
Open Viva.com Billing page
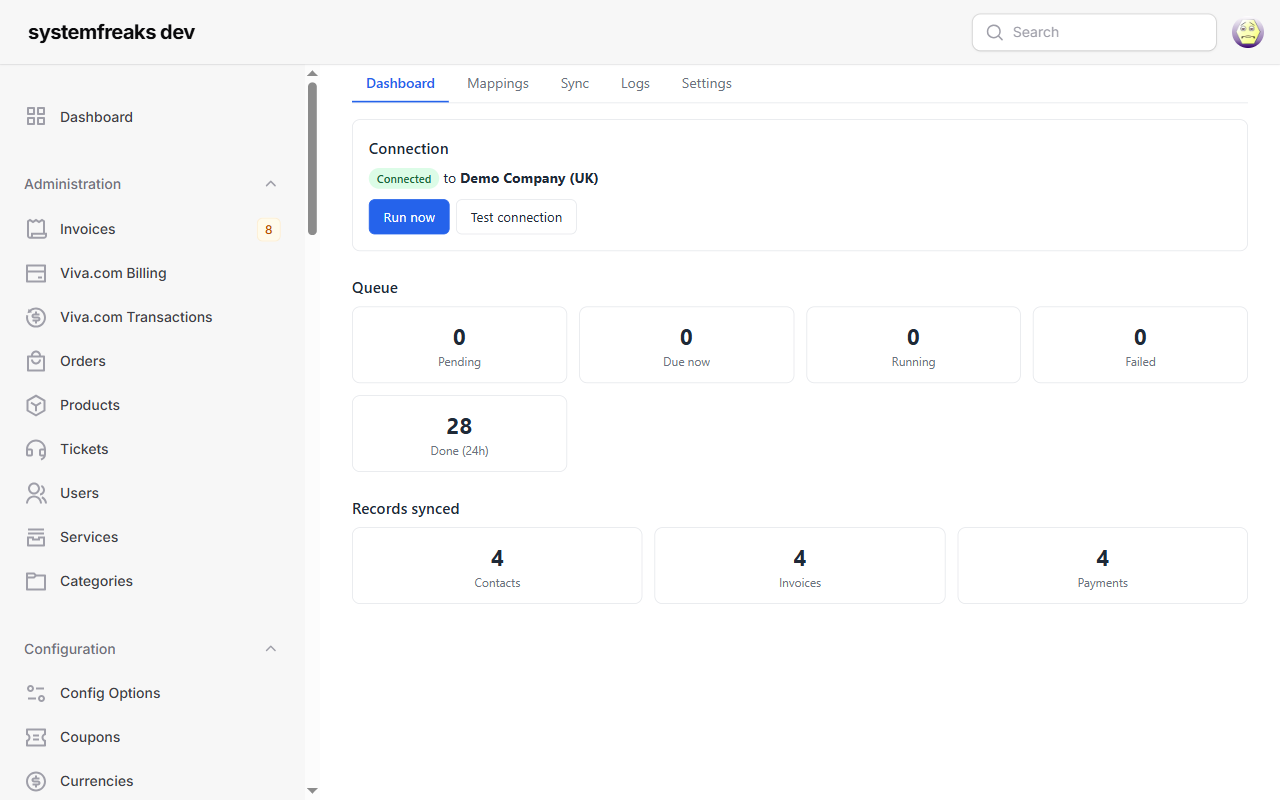pyautogui.click(x=113, y=273)
